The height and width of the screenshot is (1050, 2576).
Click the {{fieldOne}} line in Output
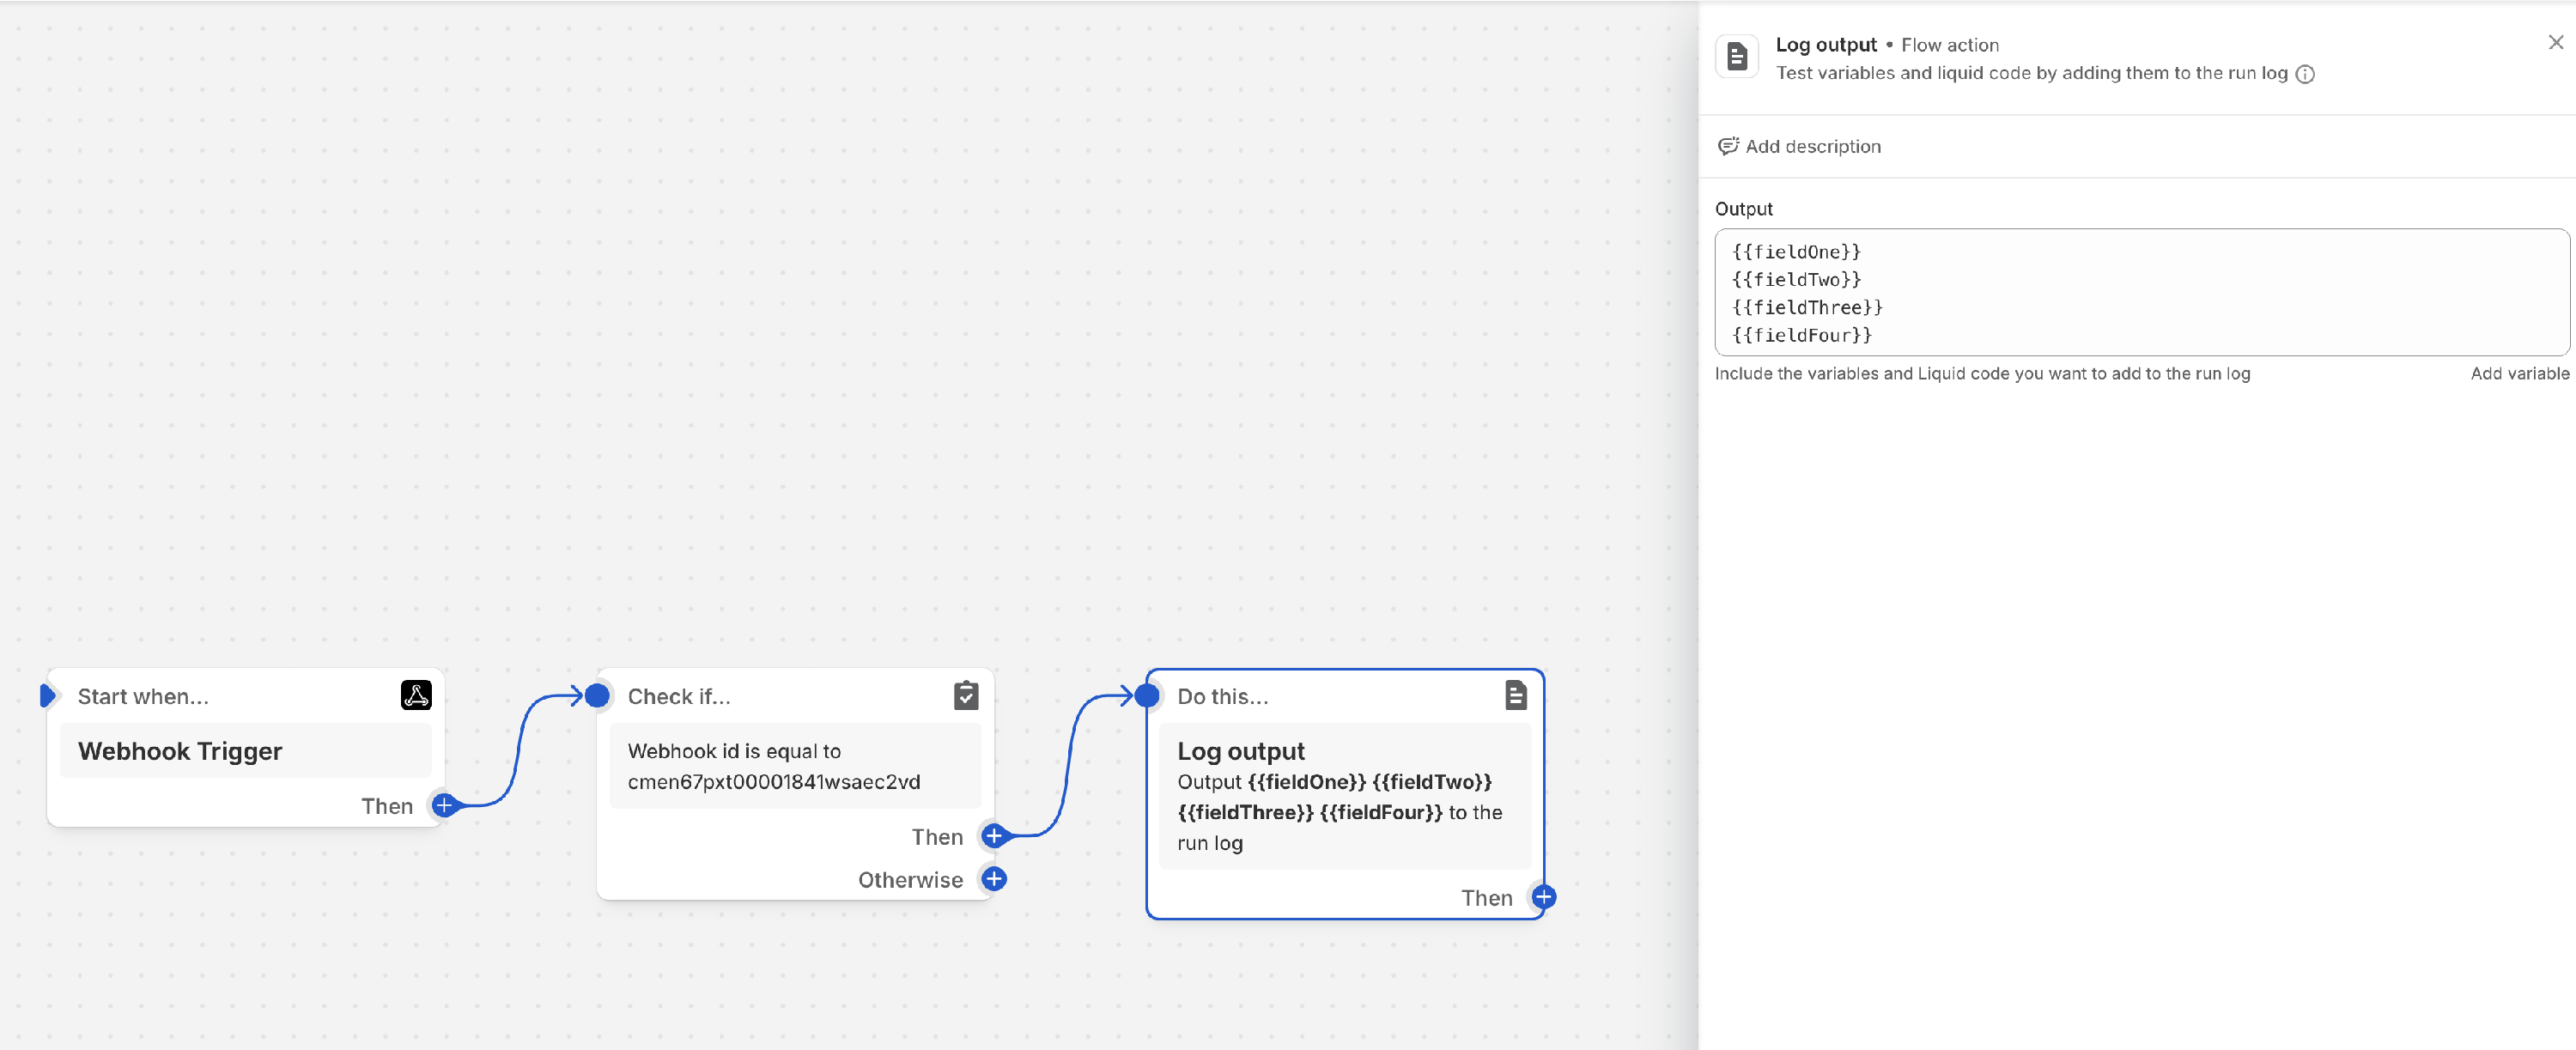(1796, 252)
